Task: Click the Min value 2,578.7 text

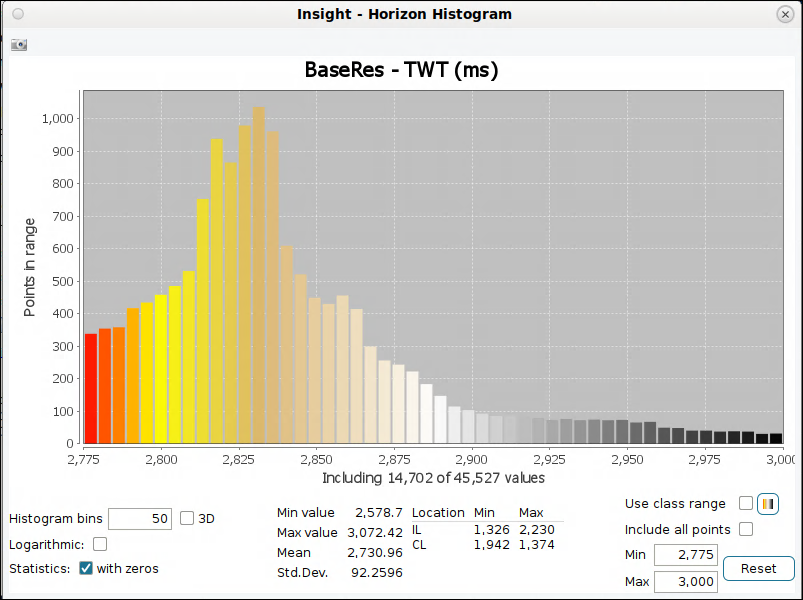Action: [x=379, y=512]
